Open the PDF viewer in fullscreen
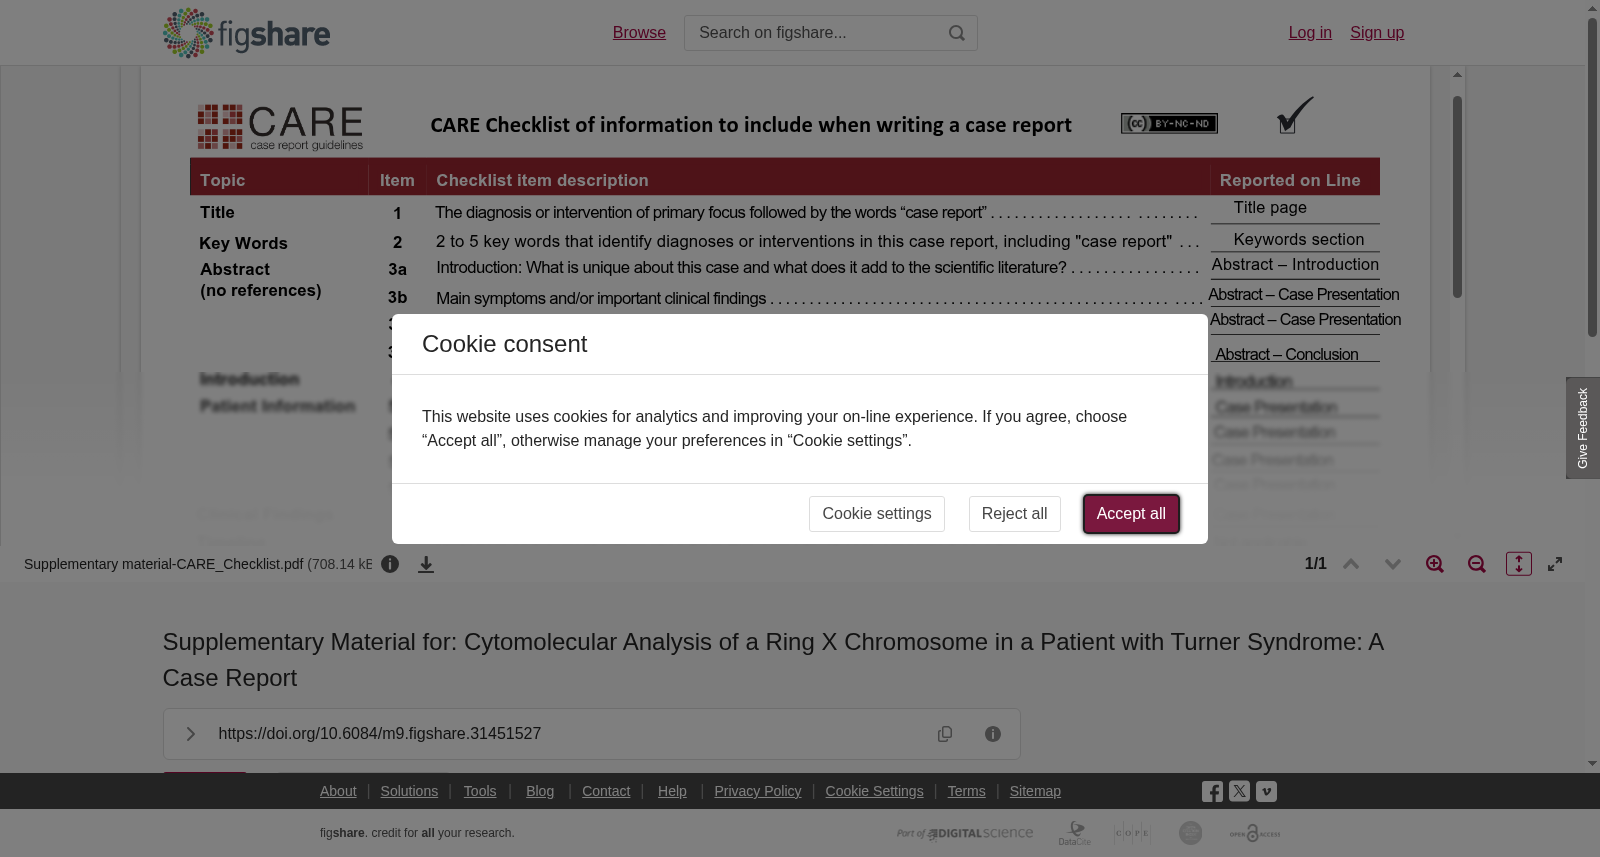Image resolution: width=1600 pixels, height=857 pixels. coord(1555,564)
